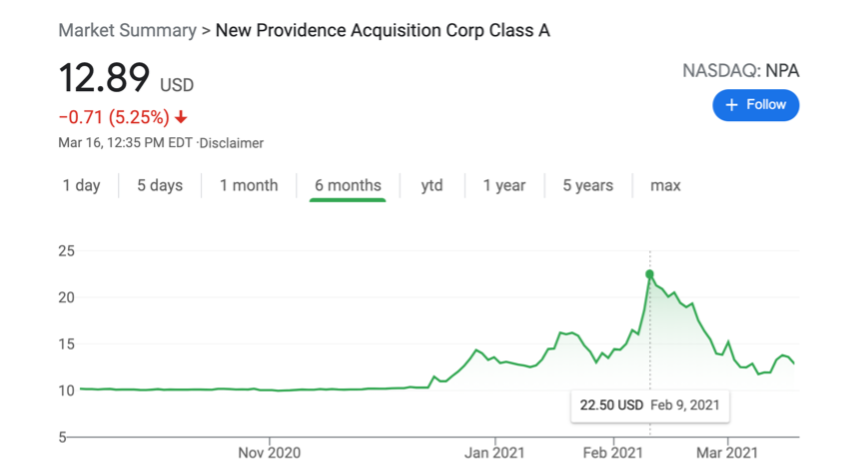Image resolution: width=852 pixels, height=476 pixels.
Task: Click the Mar 2021 axis label
Action: pos(727,453)
